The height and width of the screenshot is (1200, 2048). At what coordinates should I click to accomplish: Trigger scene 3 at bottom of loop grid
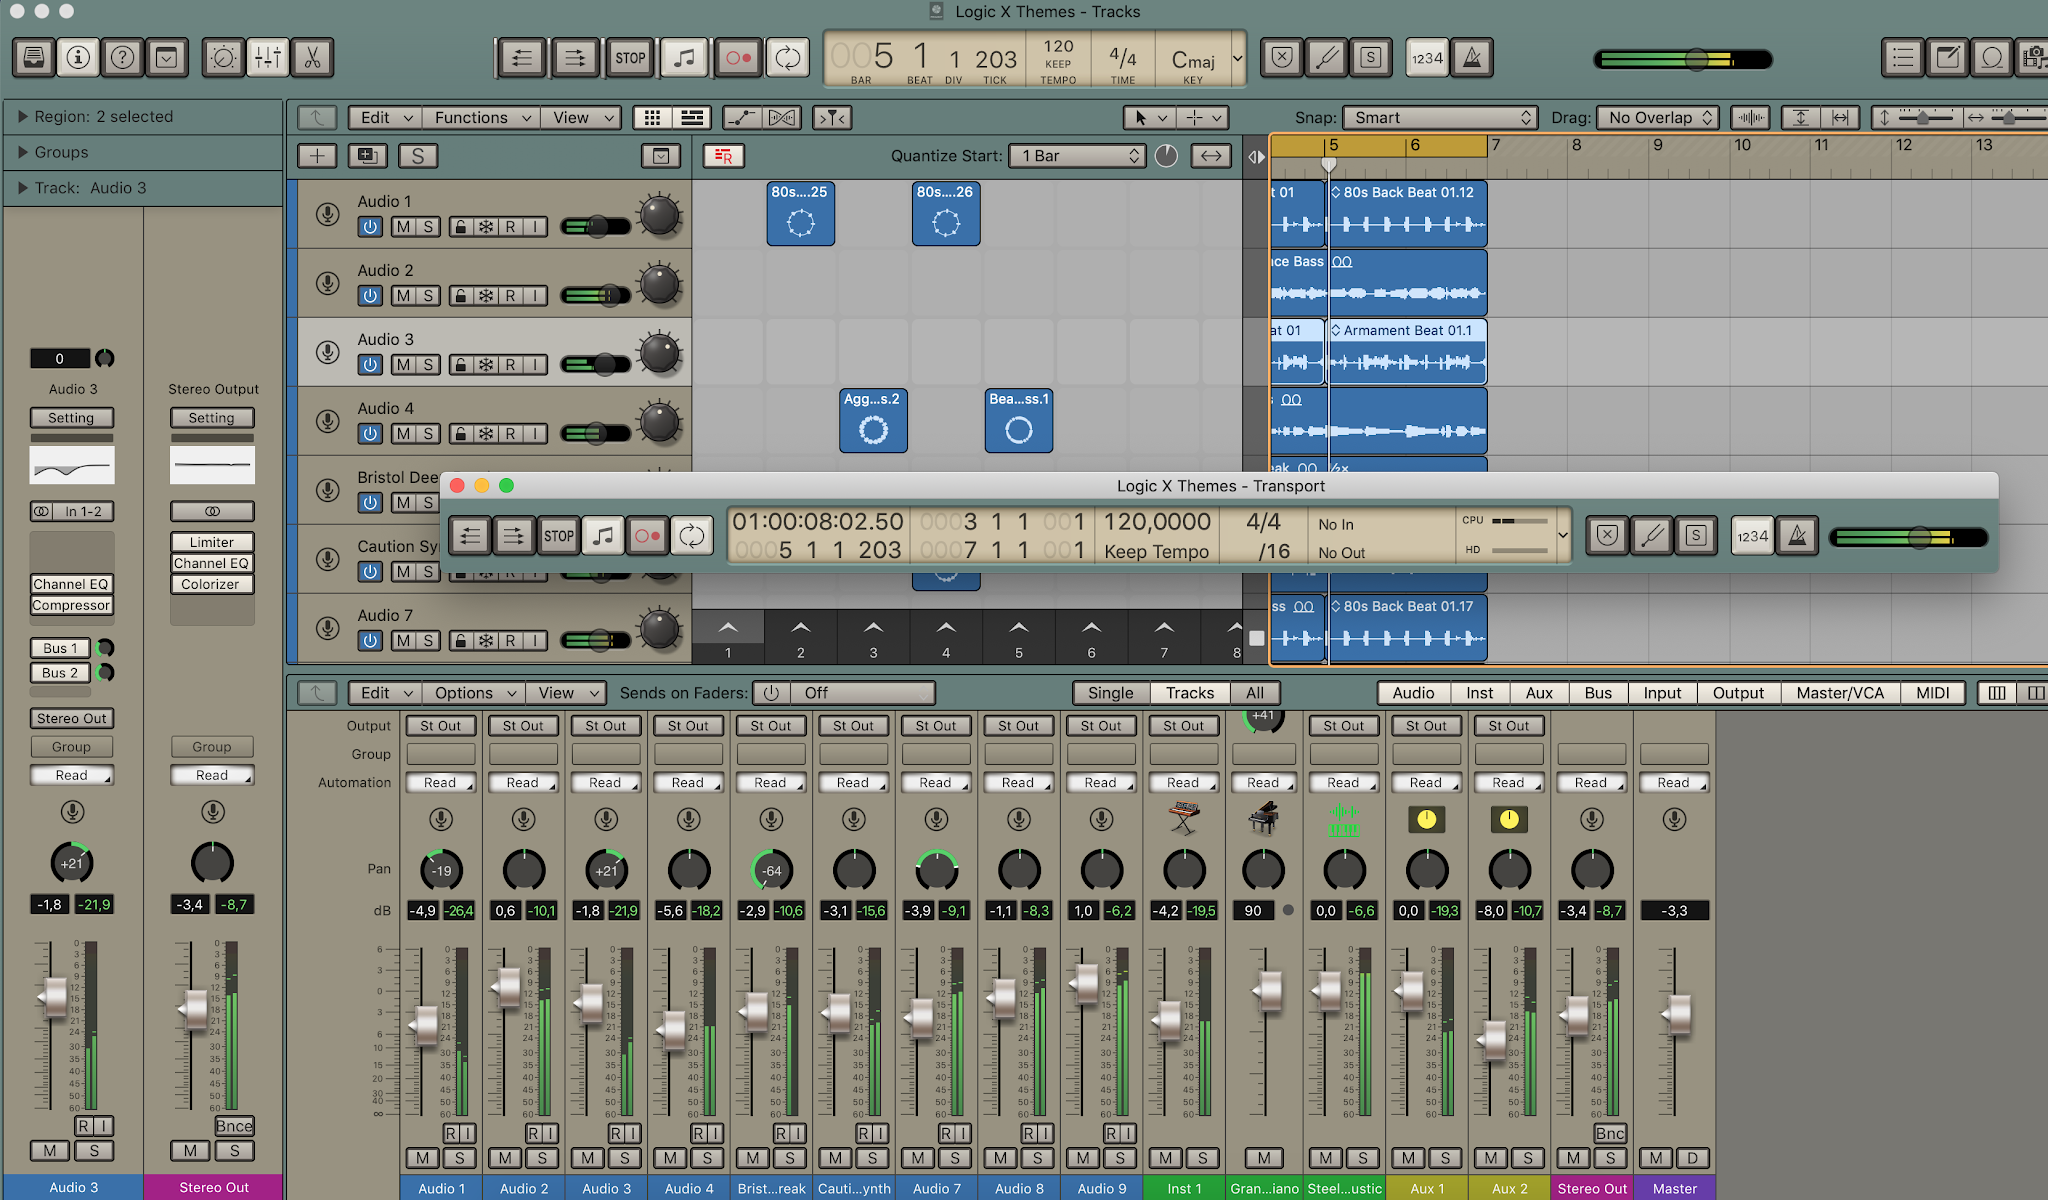873,638
